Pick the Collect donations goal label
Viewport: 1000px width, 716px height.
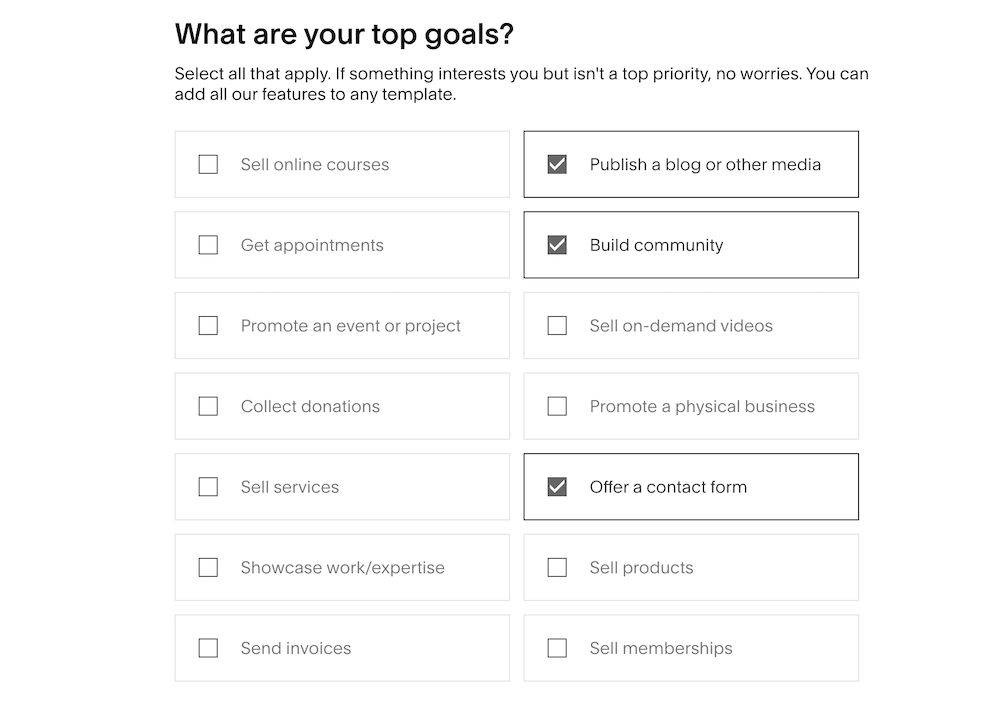coord(310,406)
